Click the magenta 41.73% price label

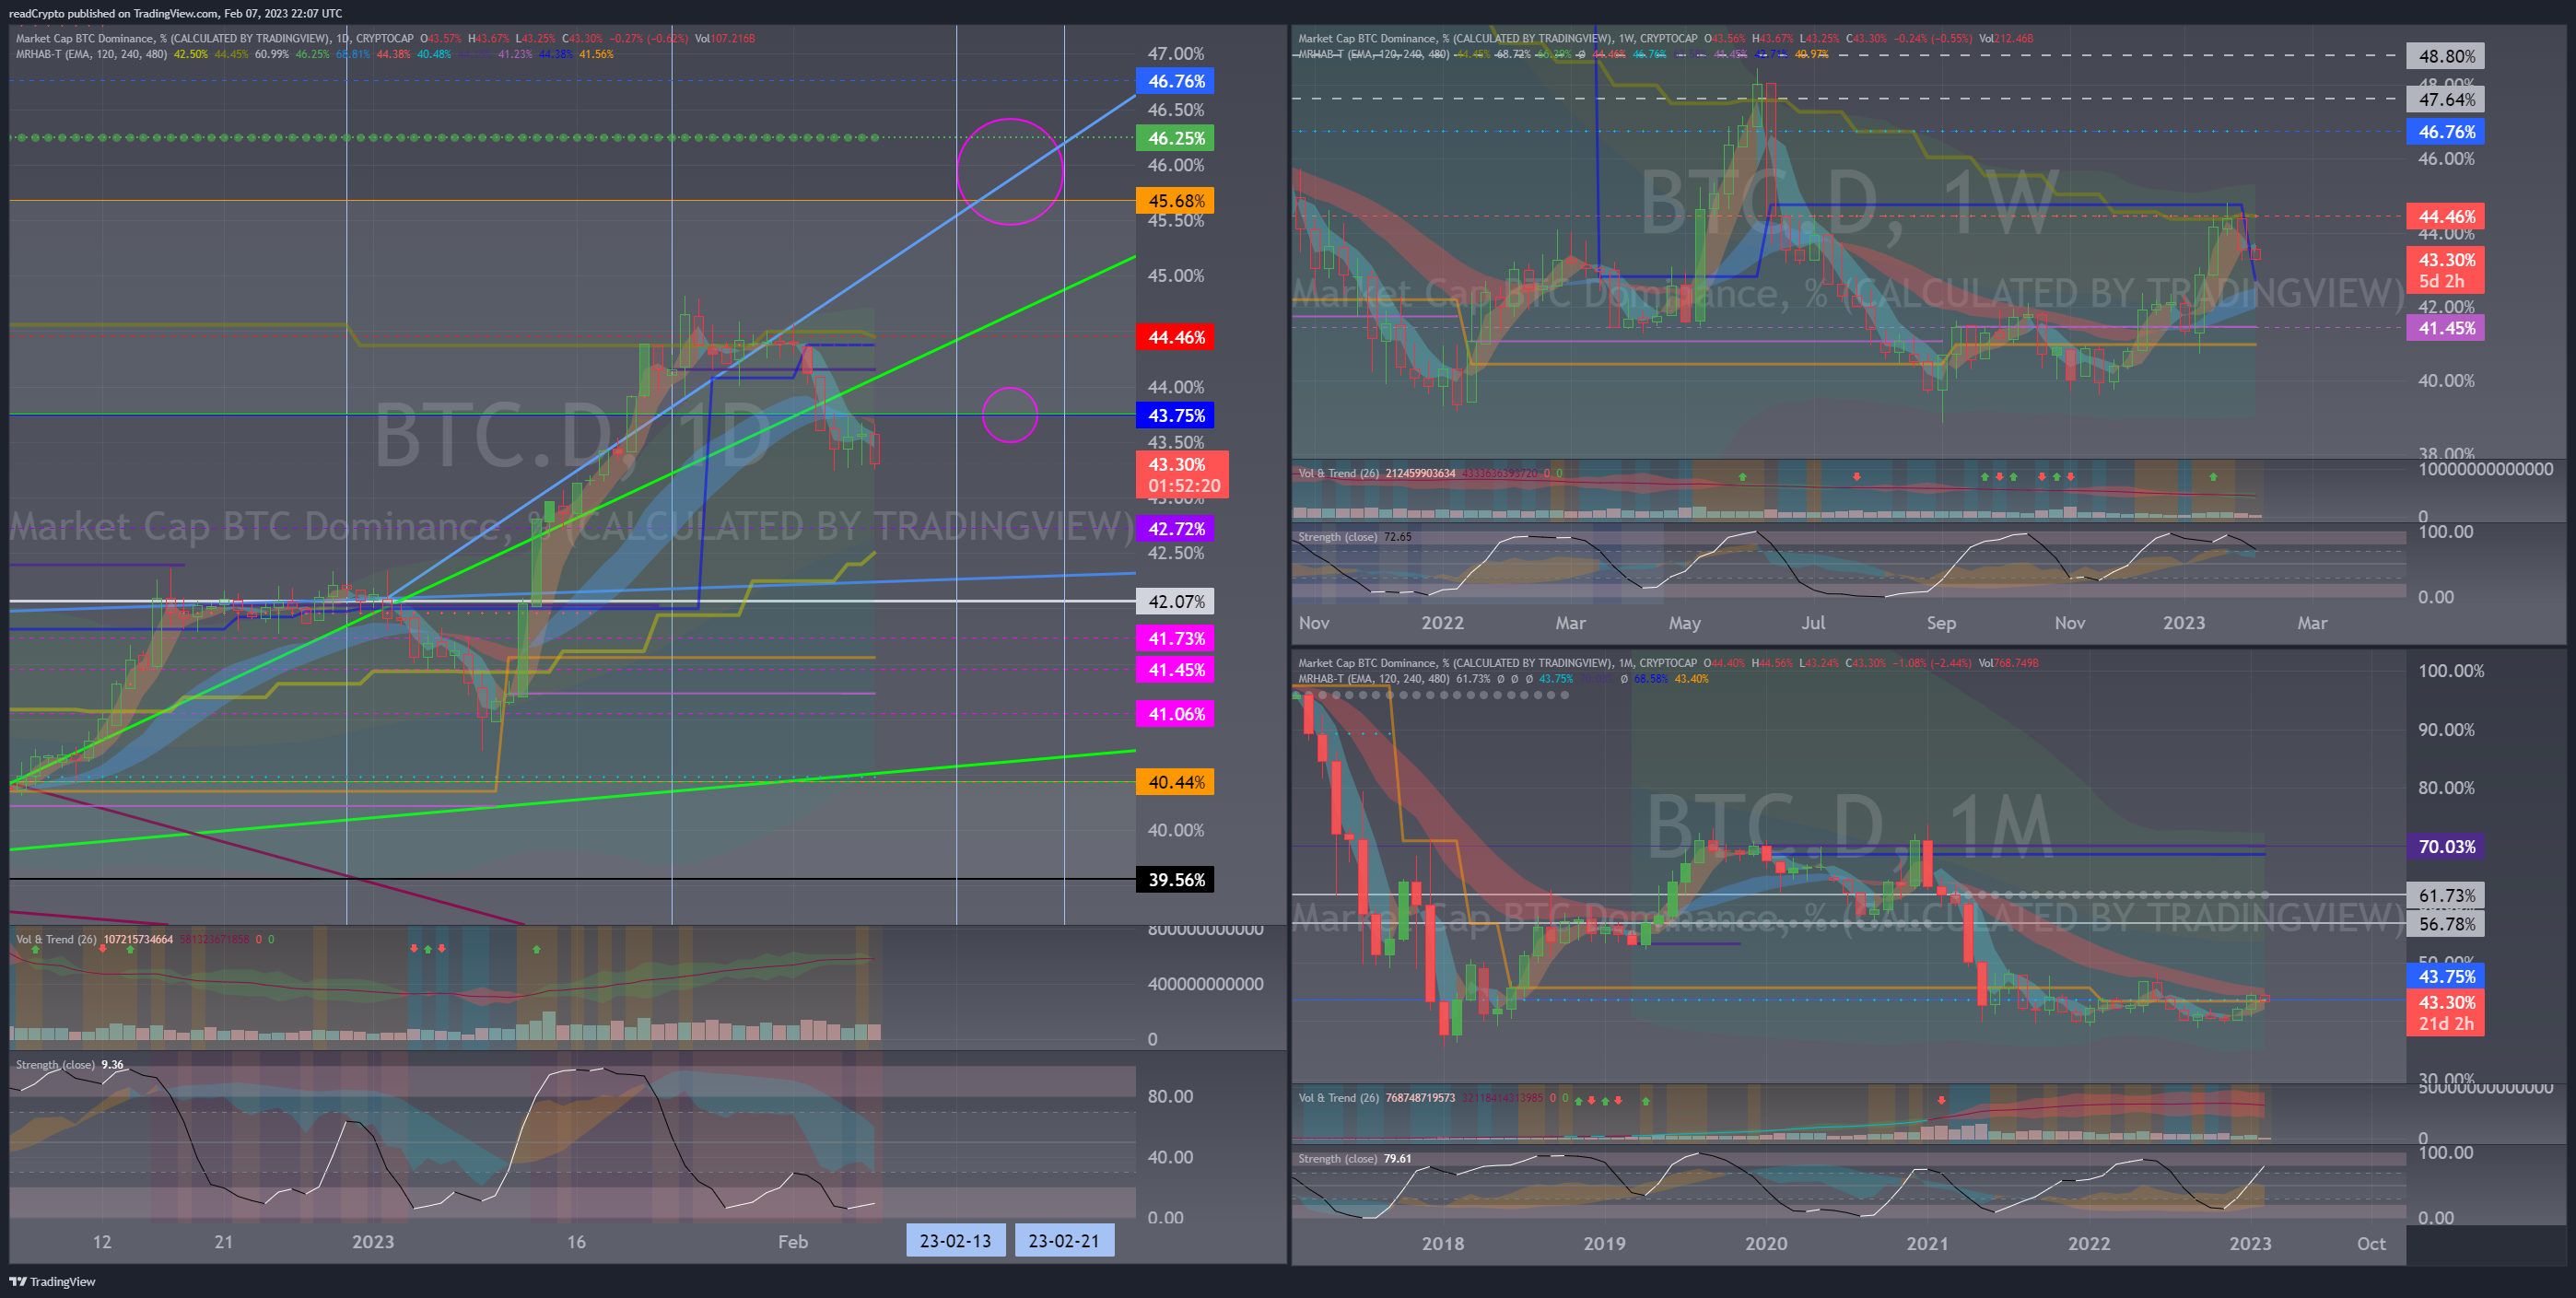pyautogui.click(x=1175, y=638)
